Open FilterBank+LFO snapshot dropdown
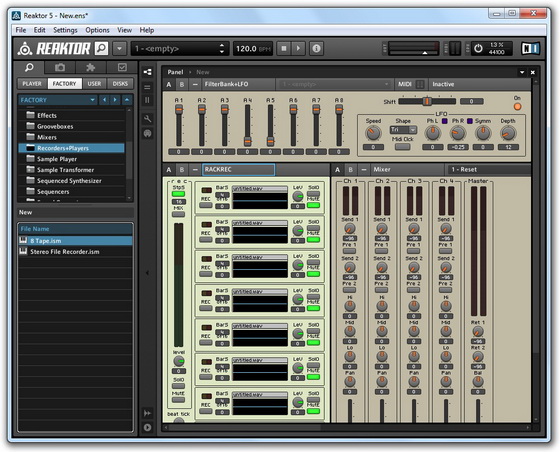The width and height of the screenshot is (560, 452). pos(334,84)
